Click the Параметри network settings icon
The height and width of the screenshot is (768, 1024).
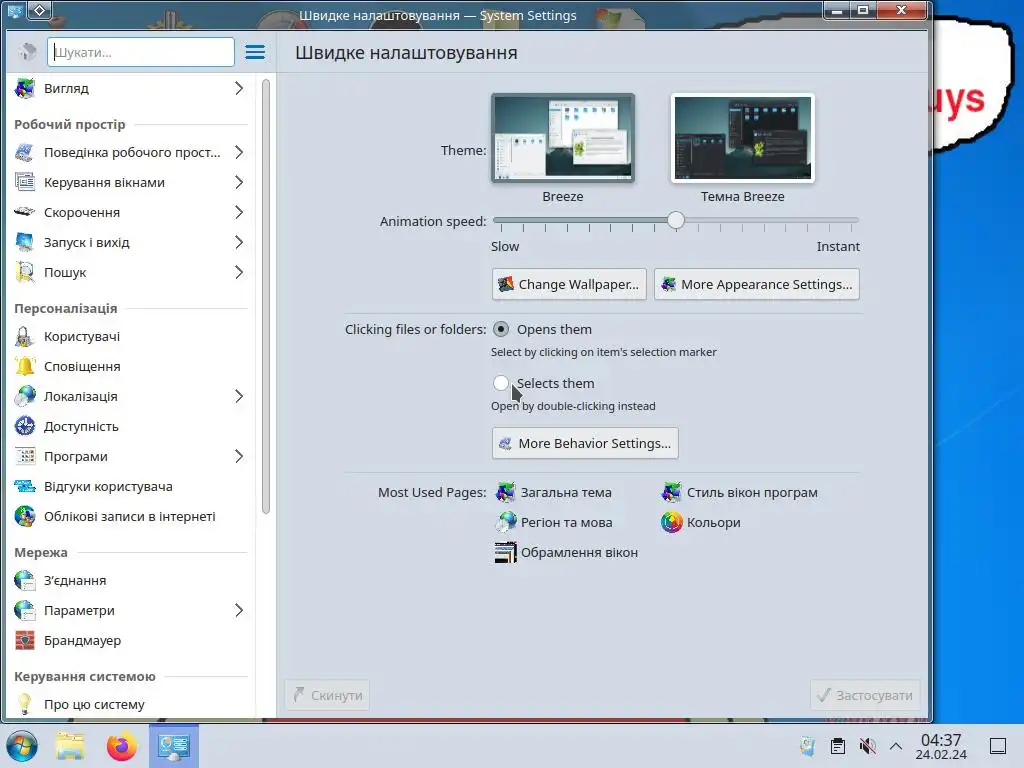click(x=25, y=611)
